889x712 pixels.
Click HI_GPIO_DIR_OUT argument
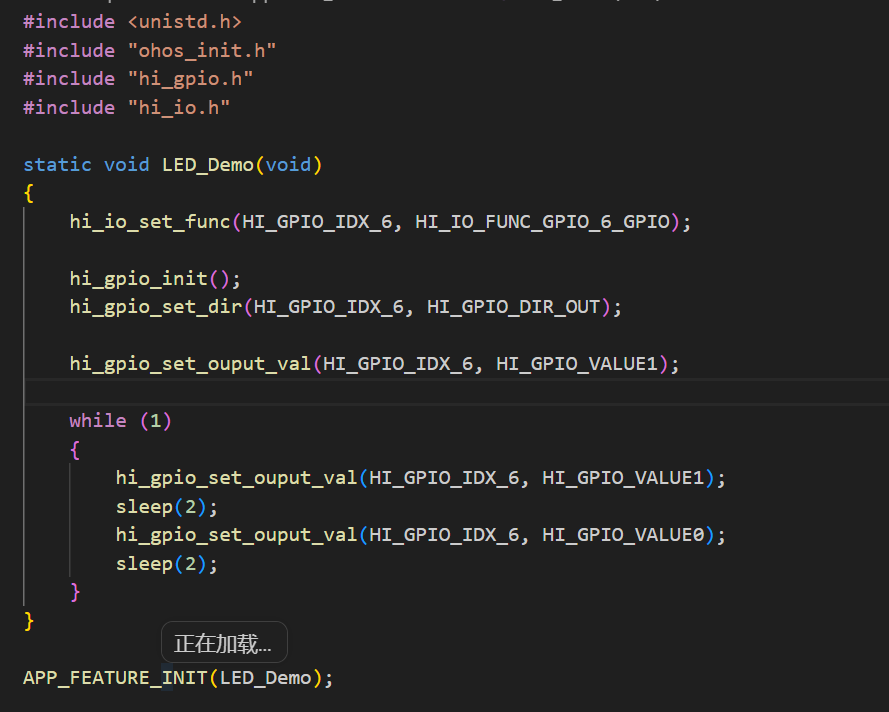tap(513, 307)
